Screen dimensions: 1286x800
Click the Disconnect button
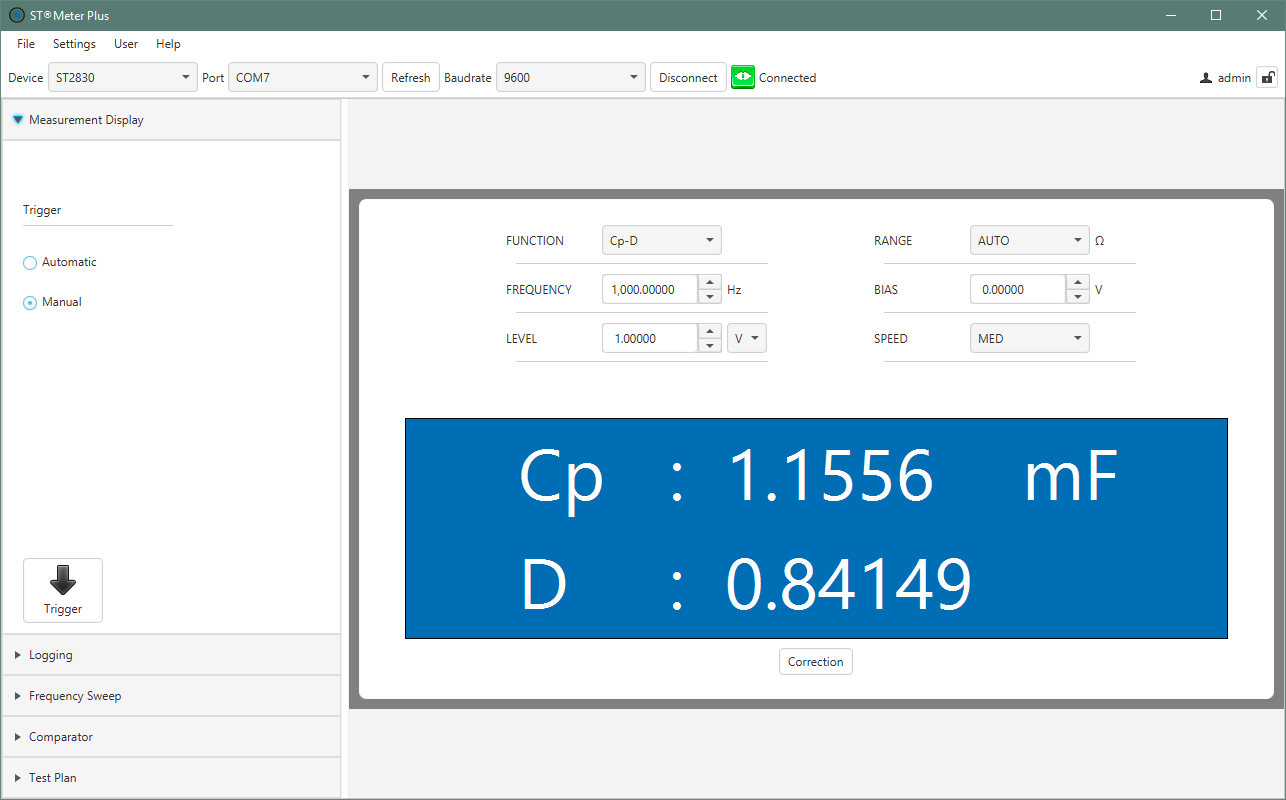pyautogui.click(x=688, y=77)
